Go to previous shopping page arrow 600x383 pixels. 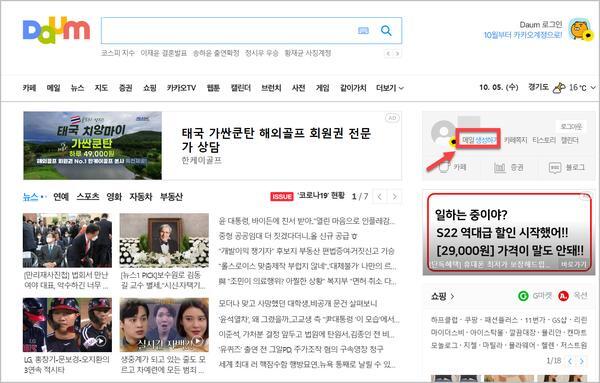click(570, 361)
